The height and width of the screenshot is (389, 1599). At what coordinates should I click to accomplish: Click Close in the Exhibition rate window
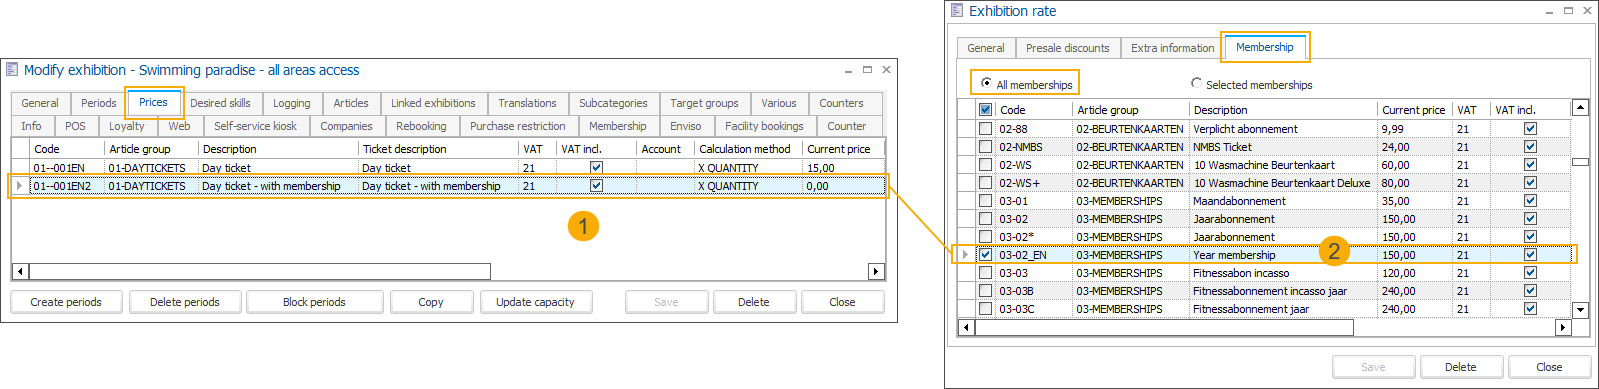click(1550, 367)
